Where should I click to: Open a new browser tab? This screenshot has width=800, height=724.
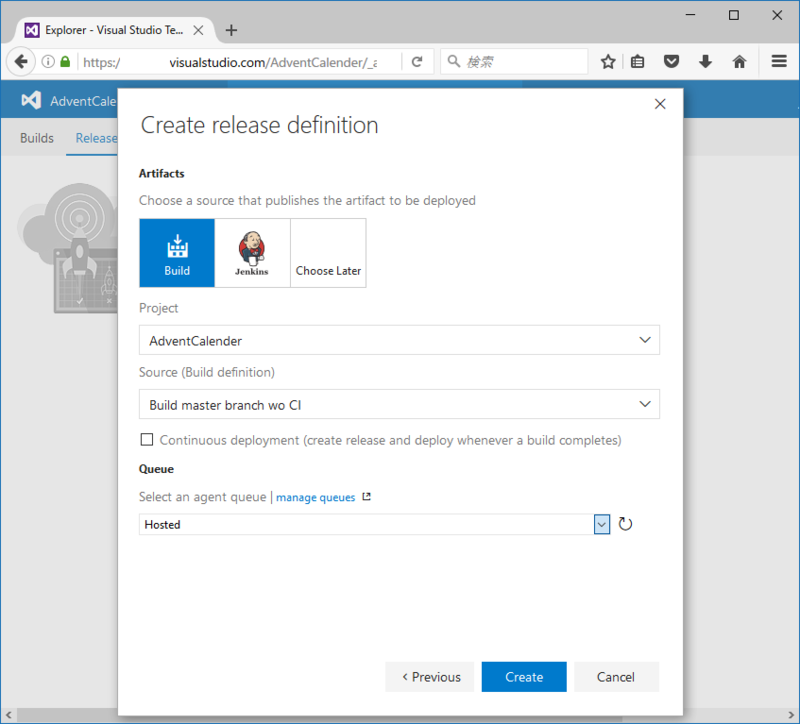click(231, 31)
